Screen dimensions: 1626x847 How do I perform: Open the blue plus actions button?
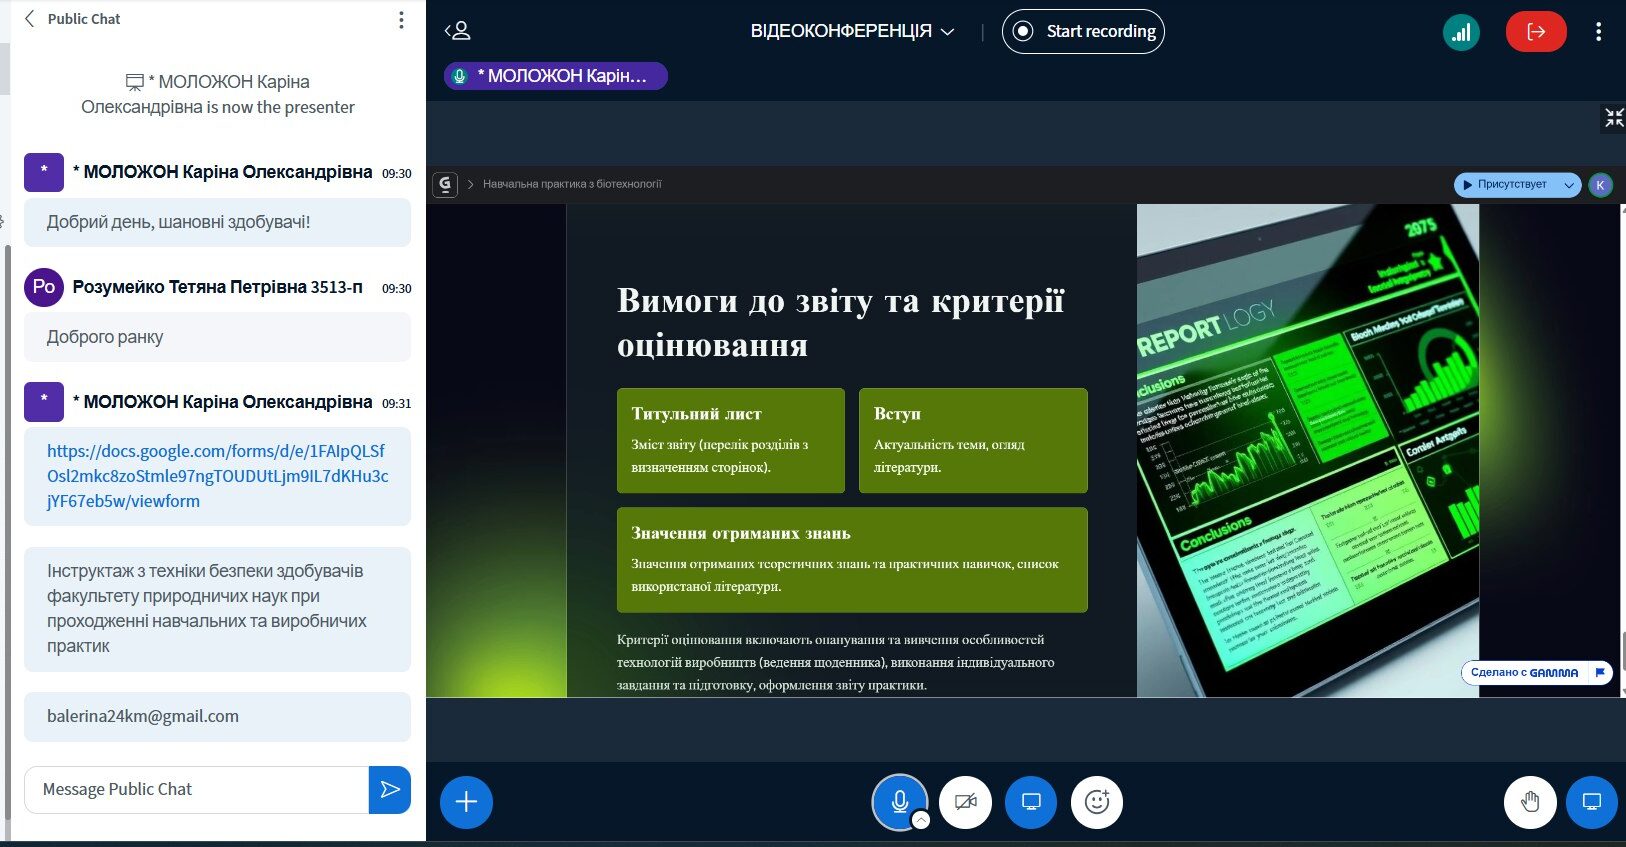pyautogui.click(x=466, y=802)
